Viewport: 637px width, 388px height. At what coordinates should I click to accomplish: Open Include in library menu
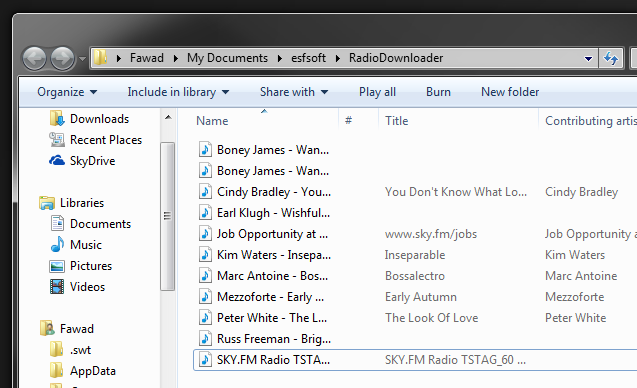point(178,92)
